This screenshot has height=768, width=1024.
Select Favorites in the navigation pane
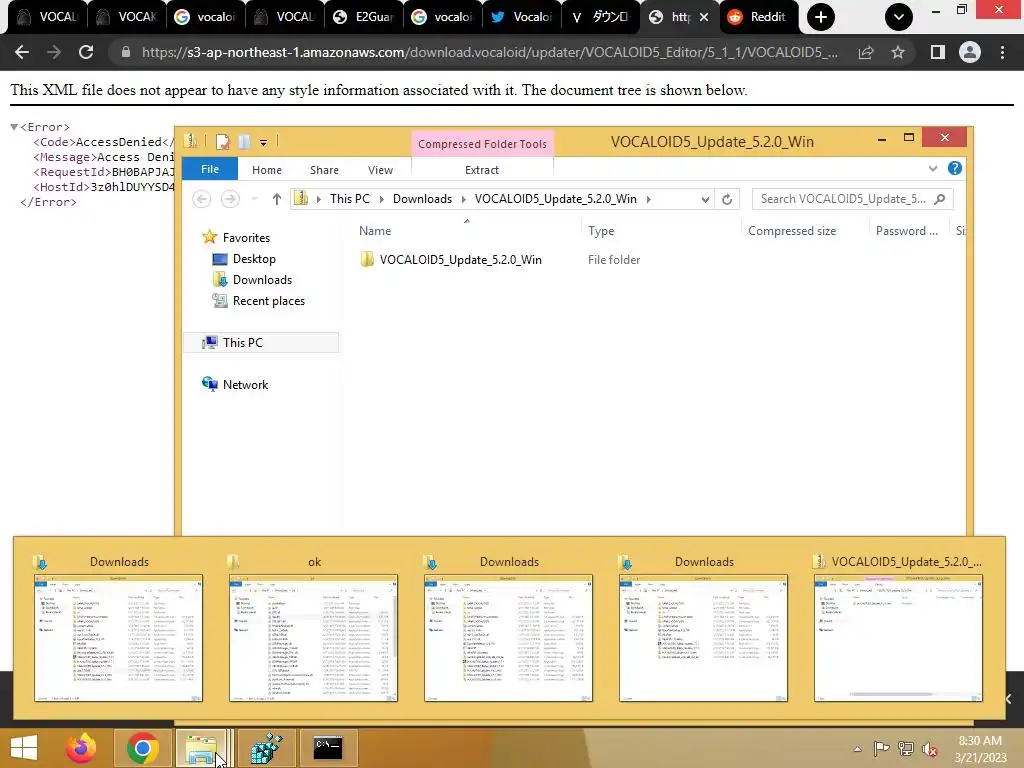[246, 238]
